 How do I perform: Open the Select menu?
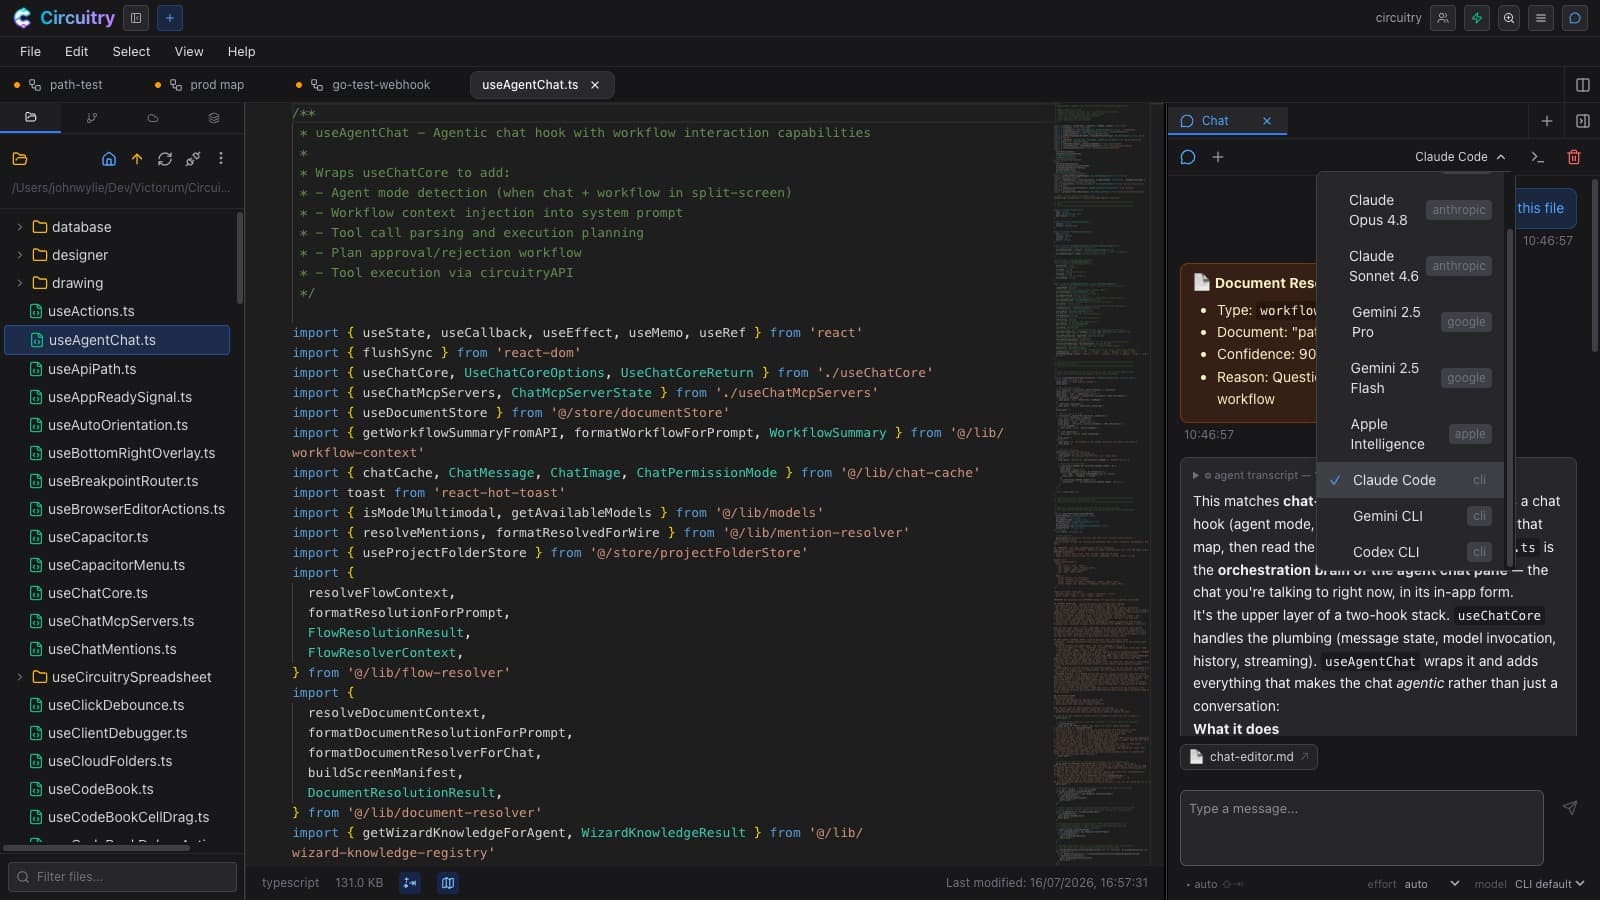[131, 51]
